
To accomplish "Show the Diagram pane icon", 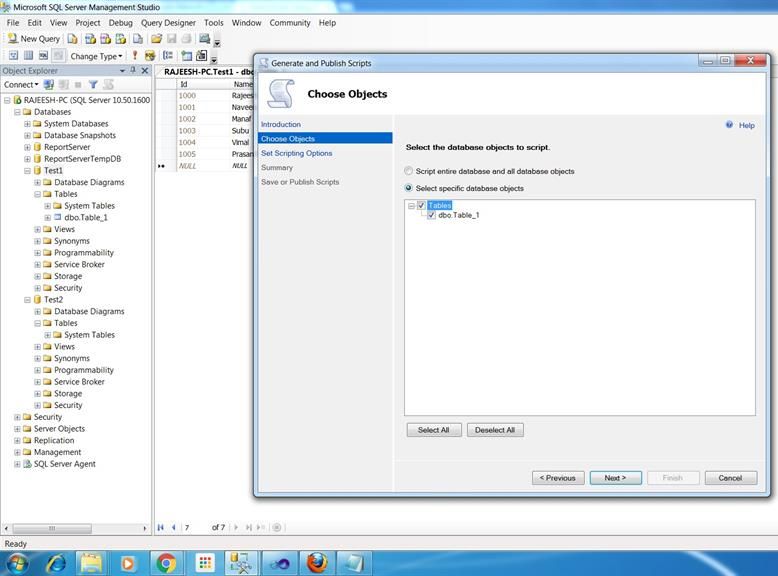I will click(13, 56).
